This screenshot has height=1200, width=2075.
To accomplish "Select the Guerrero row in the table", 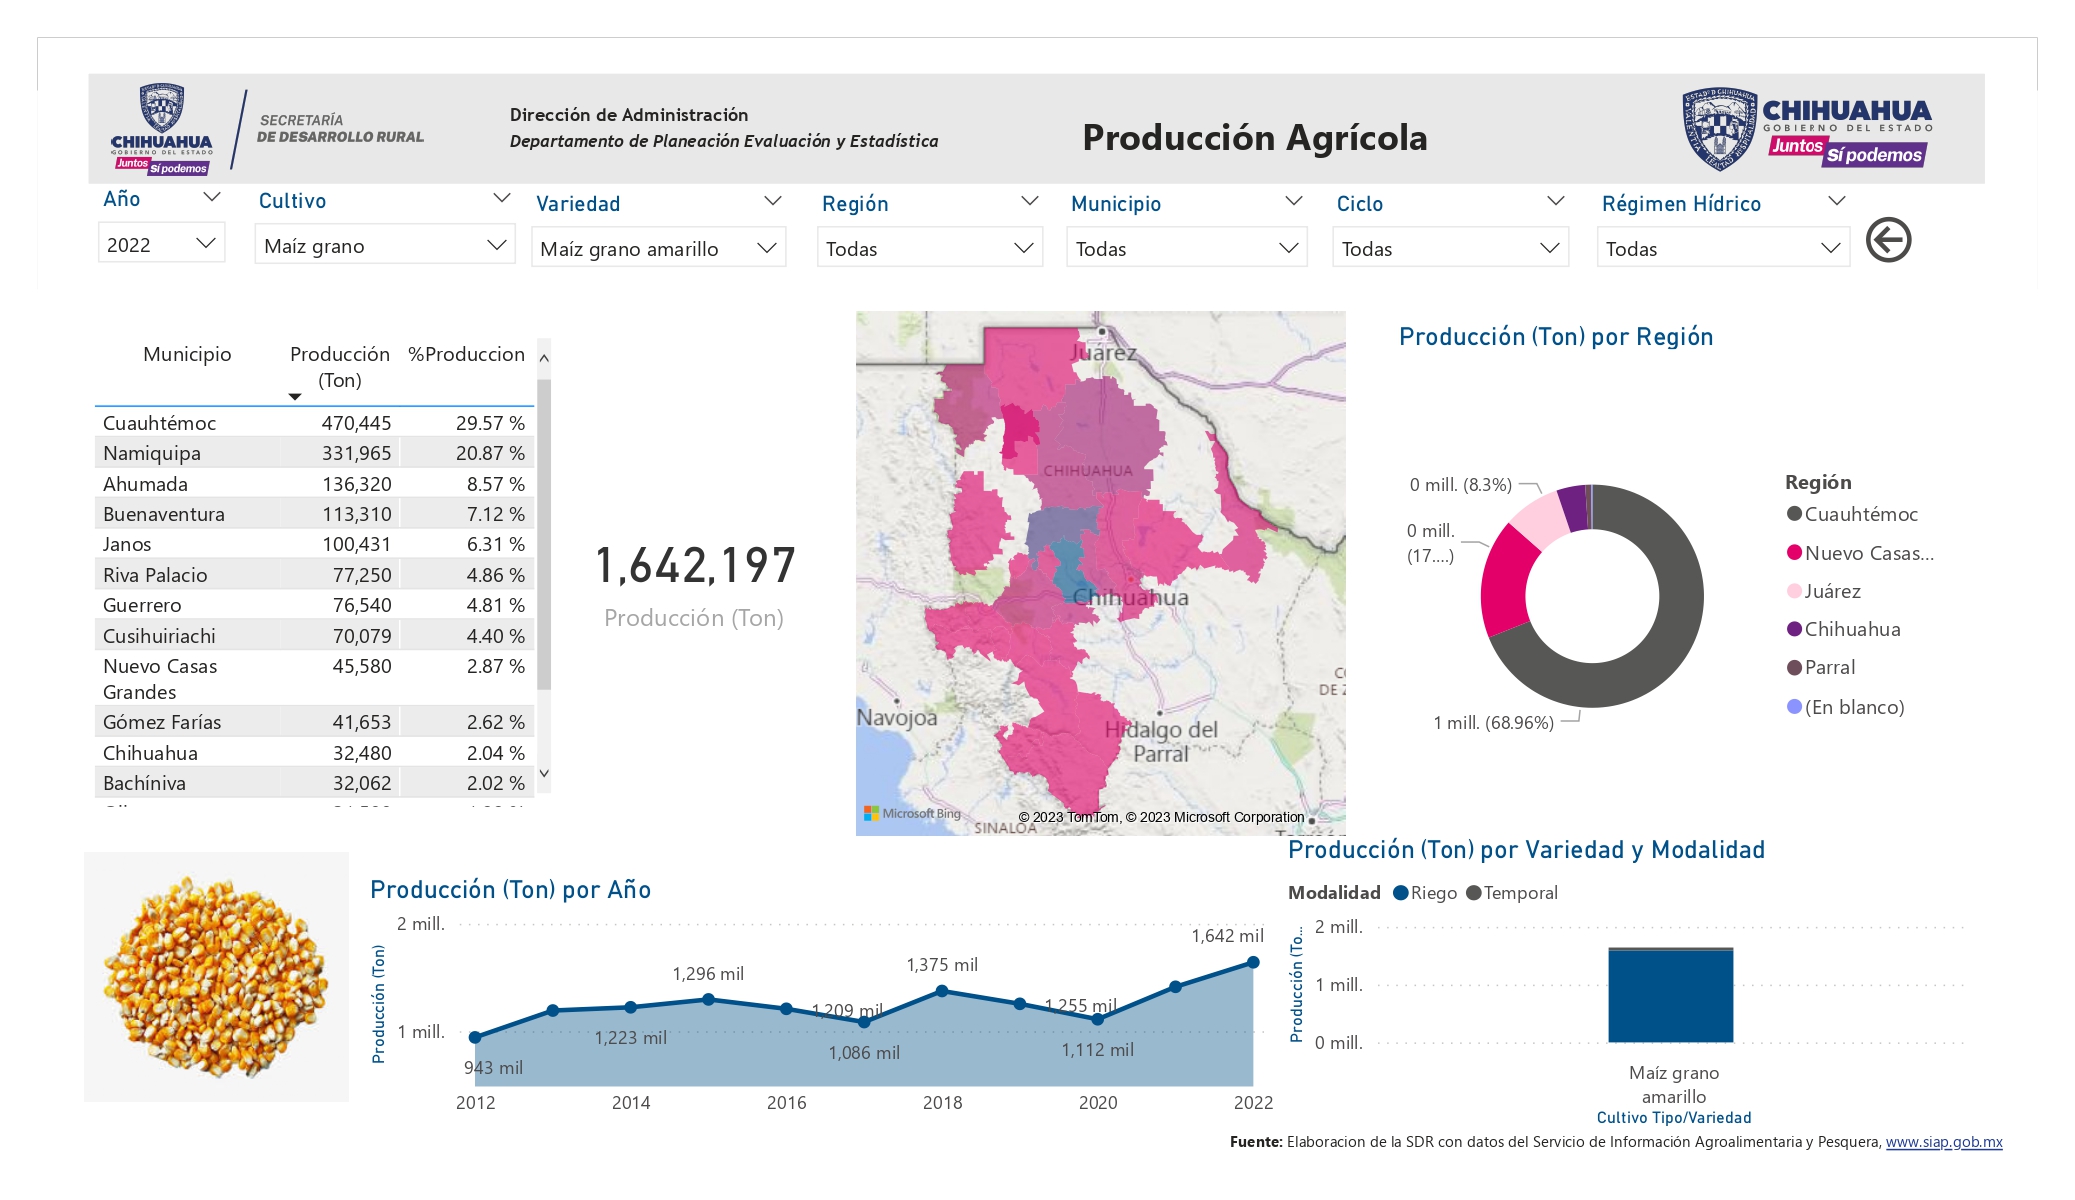I will (315, 605).
